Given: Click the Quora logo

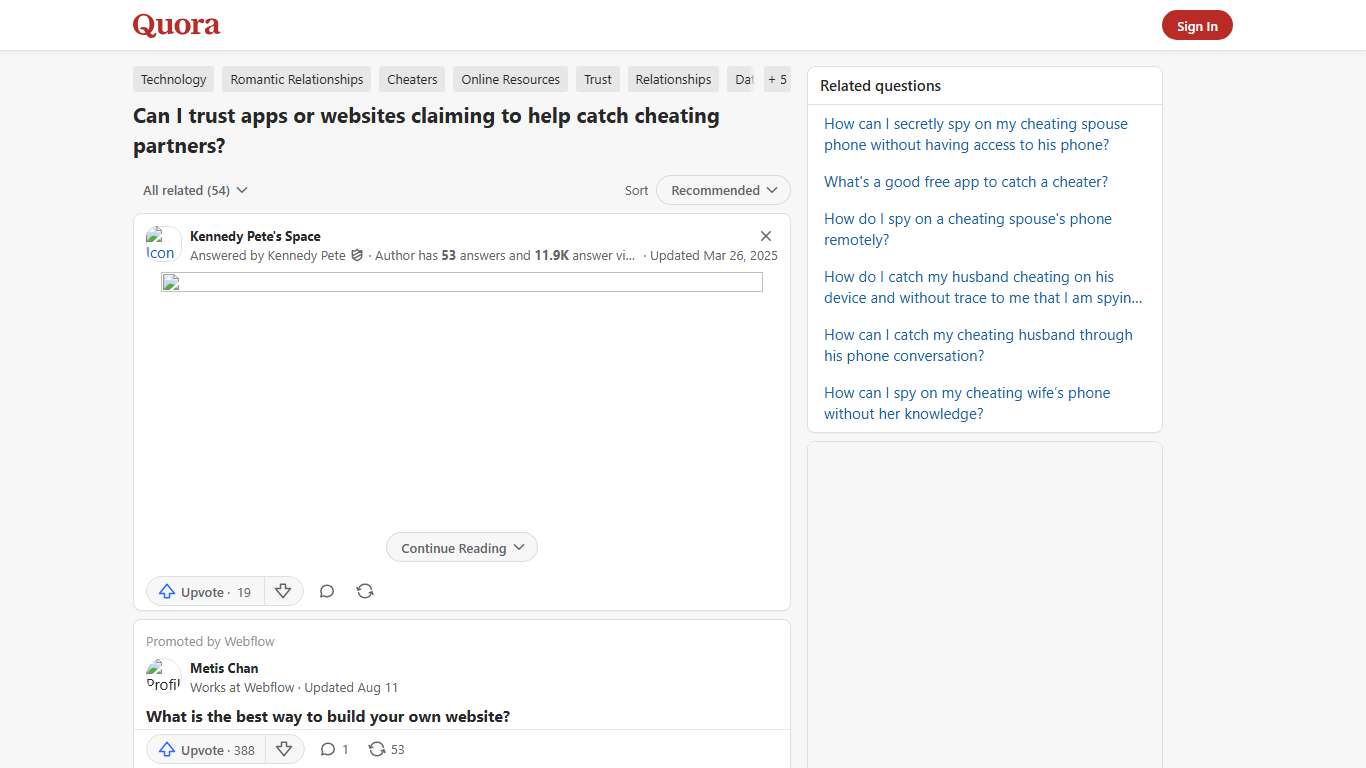Looking at the screenshot, I should tap(176, 25).
